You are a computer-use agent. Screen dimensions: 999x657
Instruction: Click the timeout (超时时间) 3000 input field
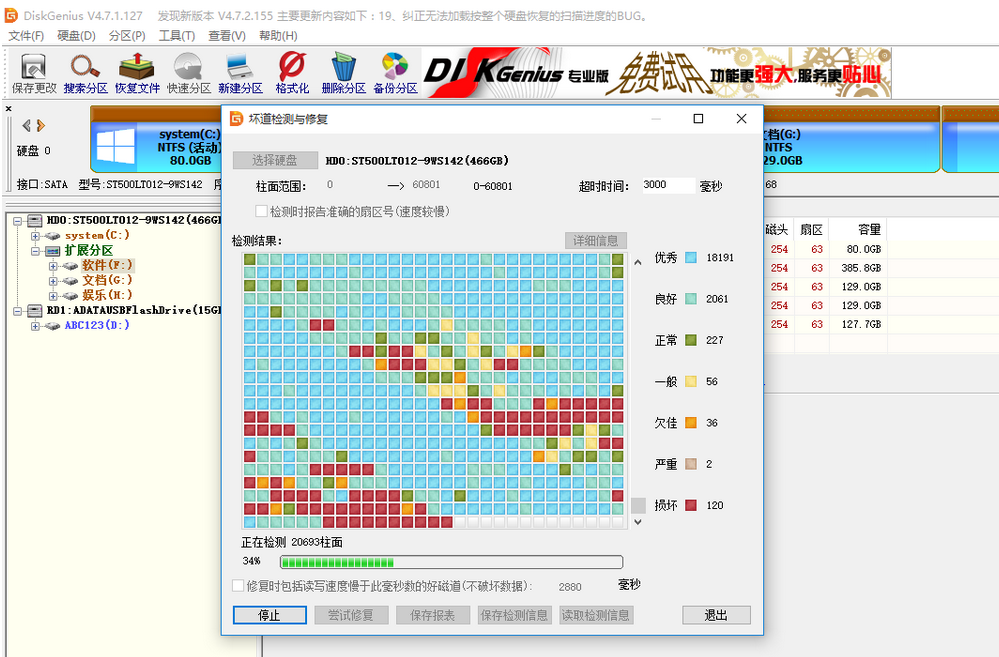click(668, 185)
